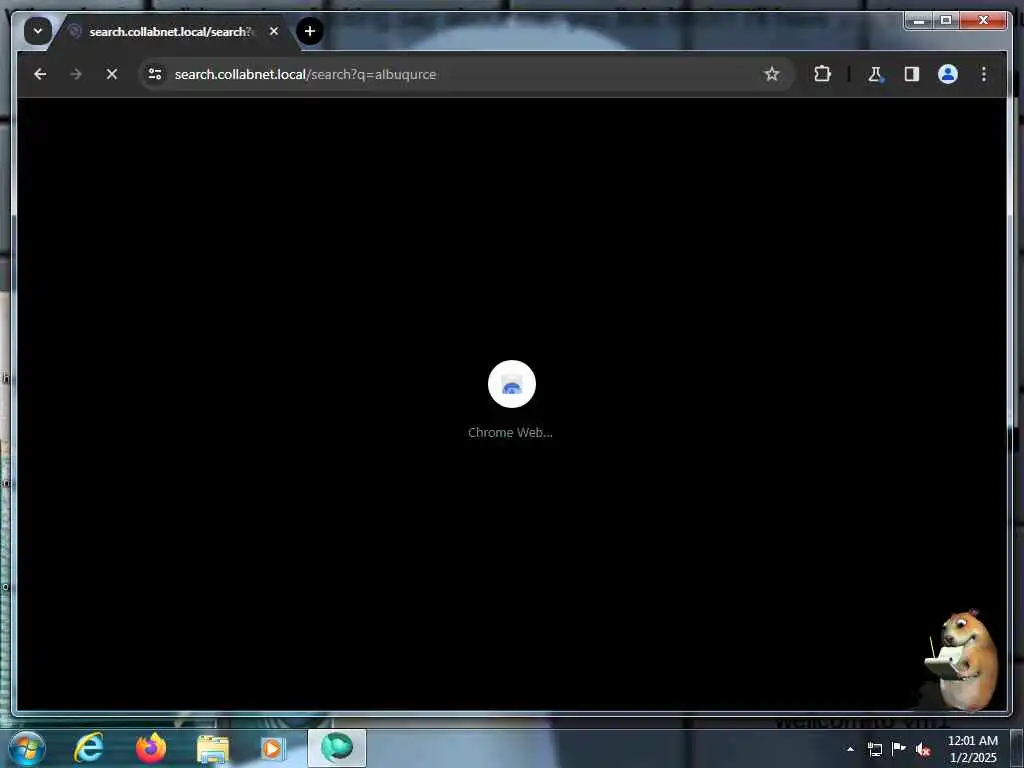Select the search.collabnet.local tab
The image size is (1024, 768).
click(173, 31)
